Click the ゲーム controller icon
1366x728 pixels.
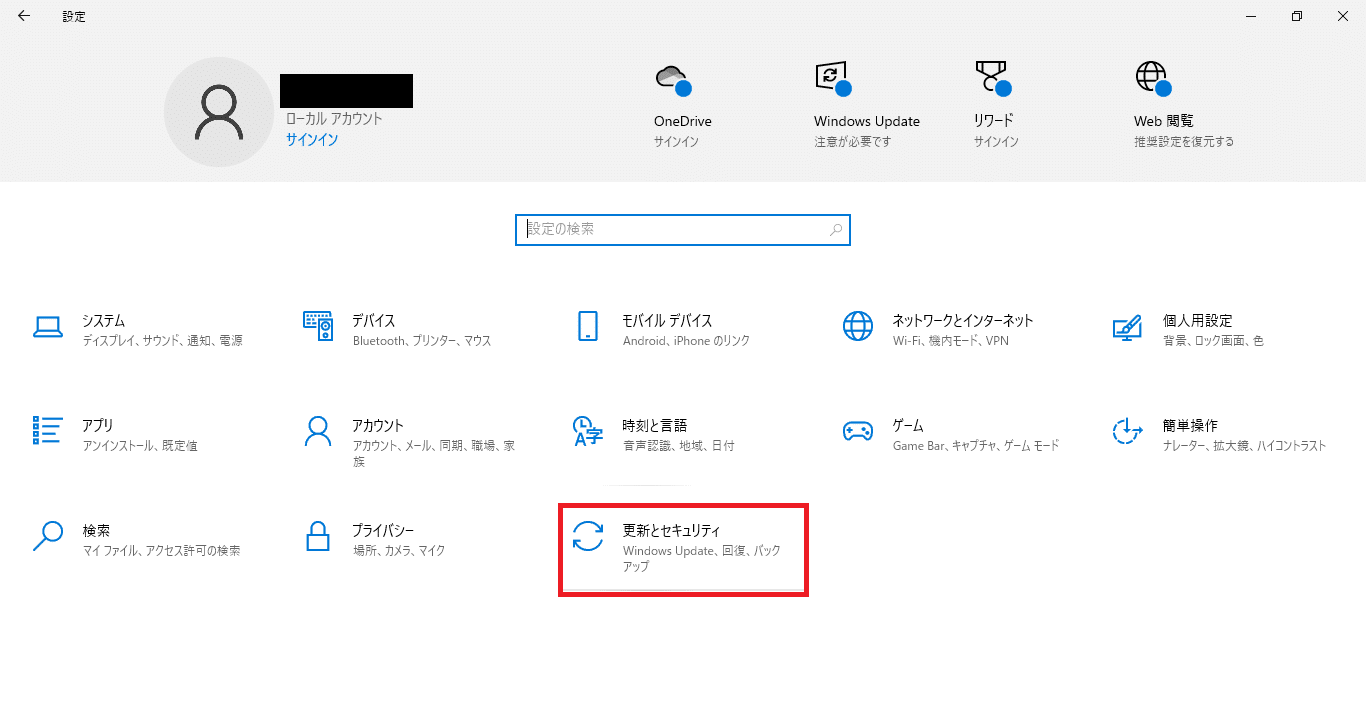[x=858, y=431]
